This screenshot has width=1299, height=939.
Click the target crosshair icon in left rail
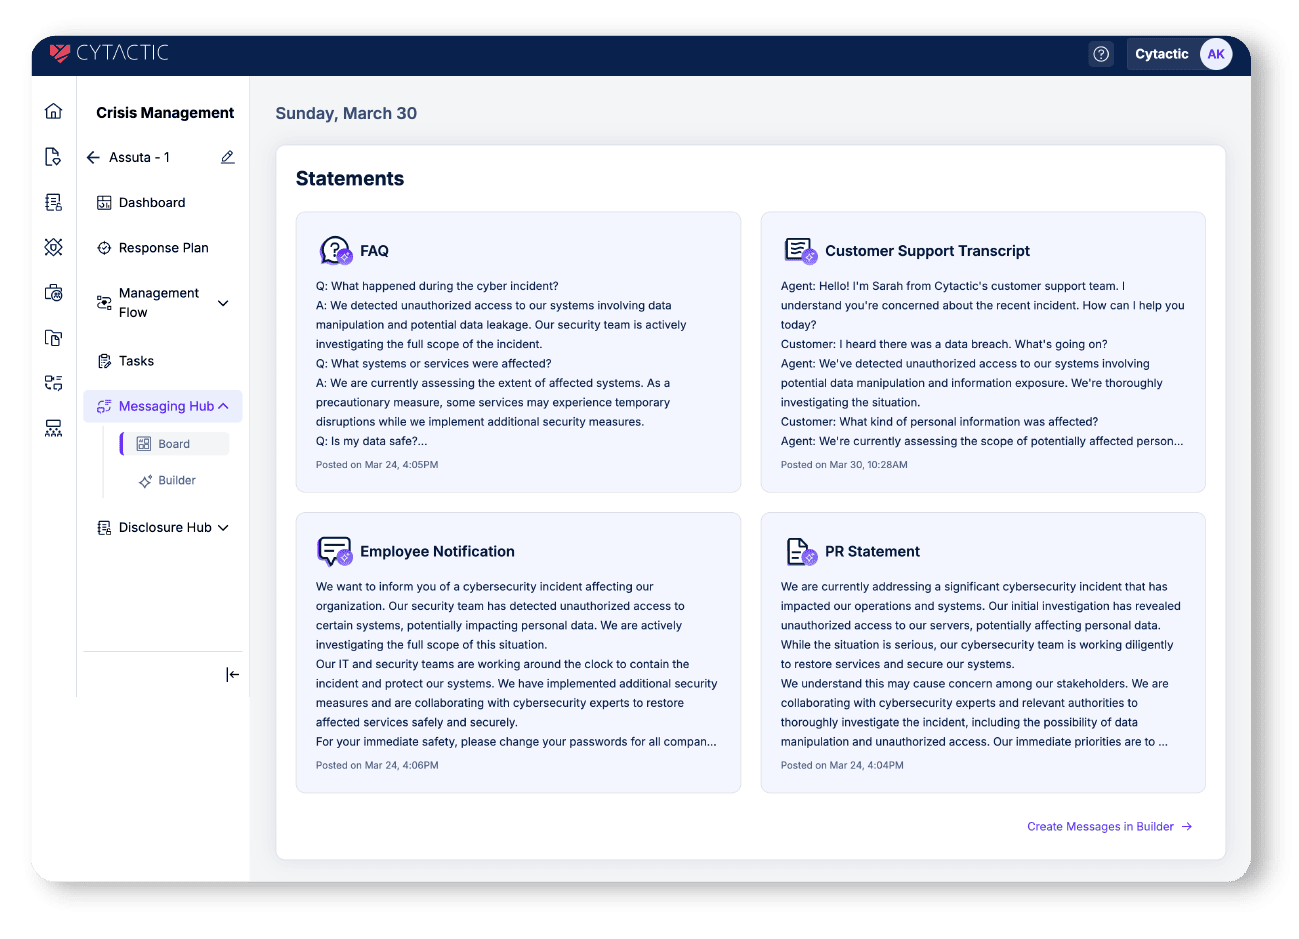pos(54,247)
